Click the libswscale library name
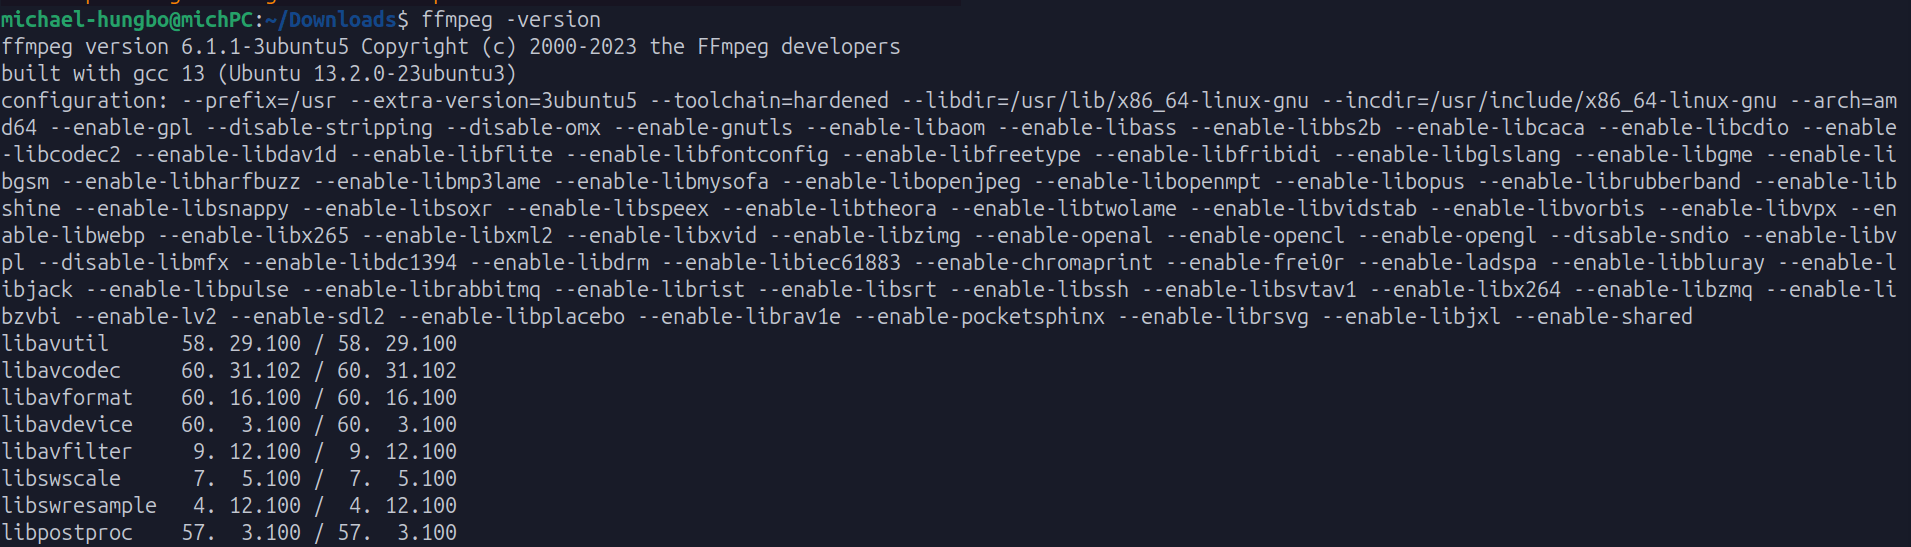Viewport: 1911px width, 547px height. click(61, 479)
